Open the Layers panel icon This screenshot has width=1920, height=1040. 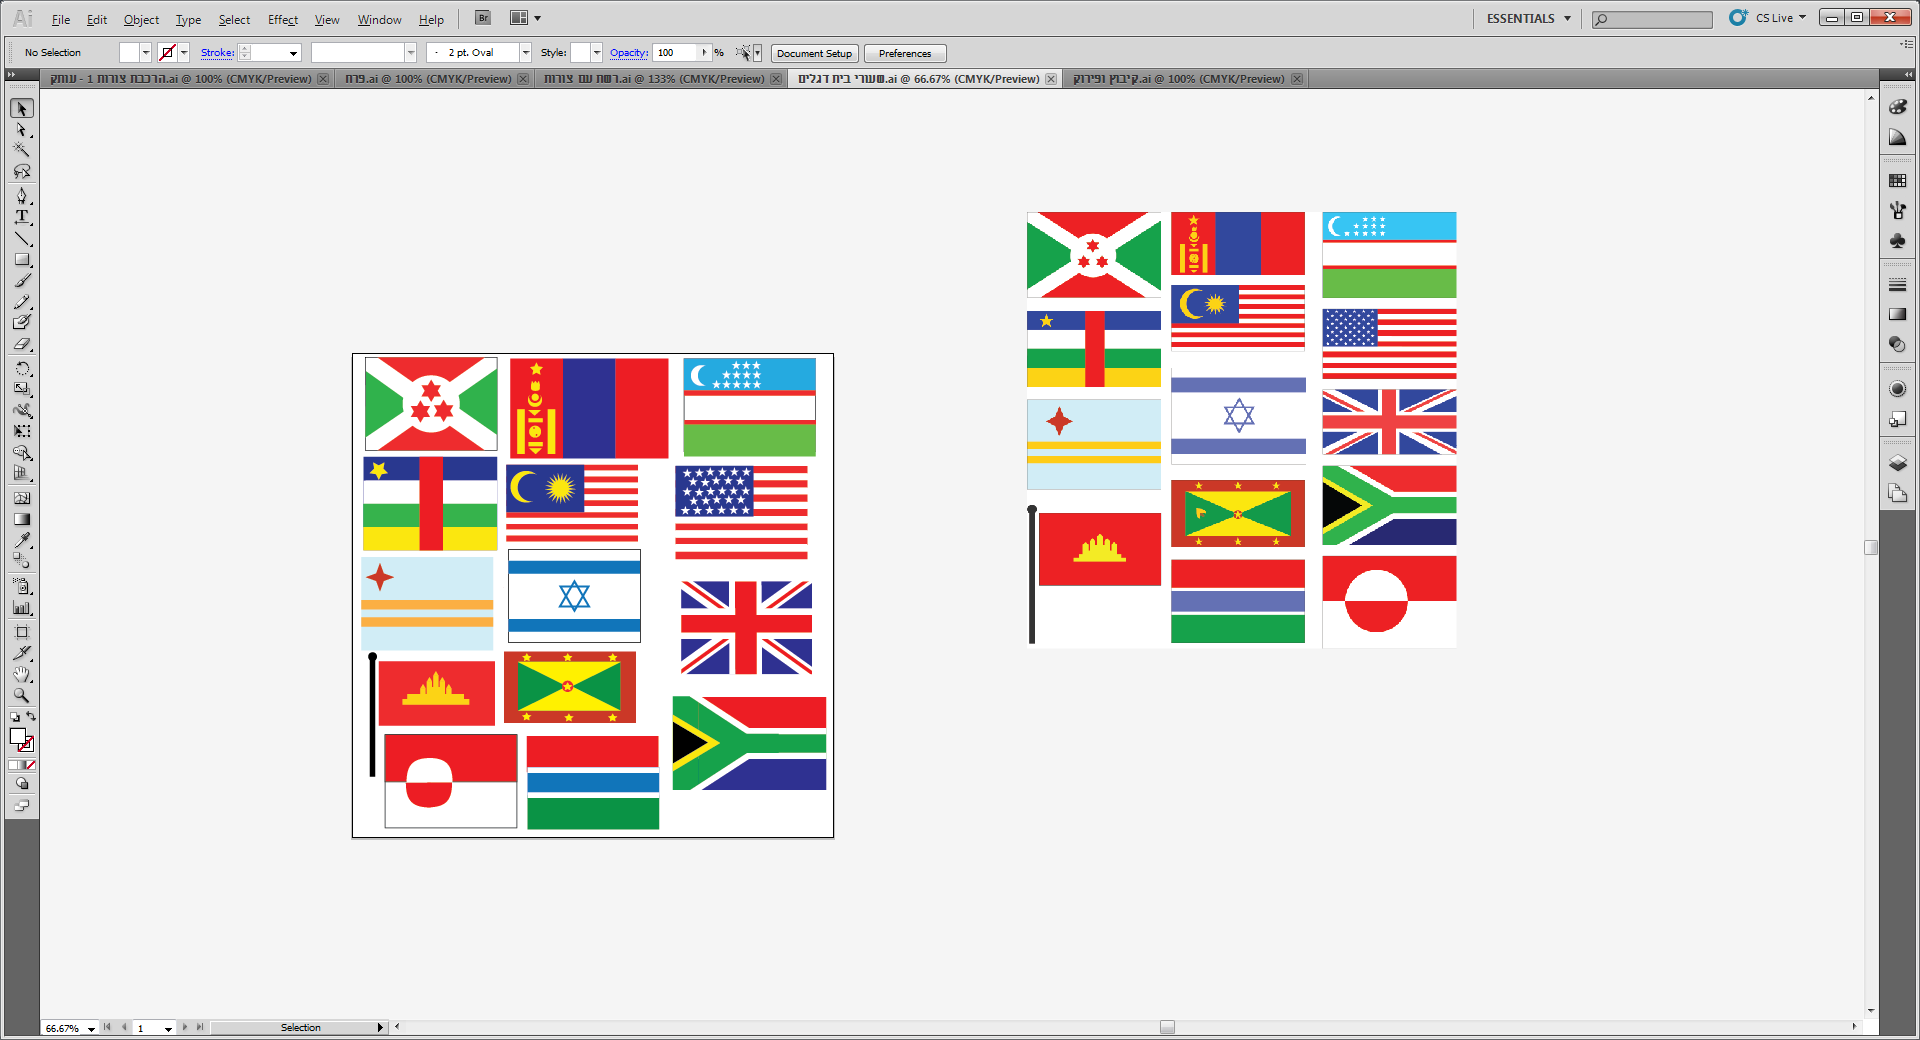point(1897,463)
